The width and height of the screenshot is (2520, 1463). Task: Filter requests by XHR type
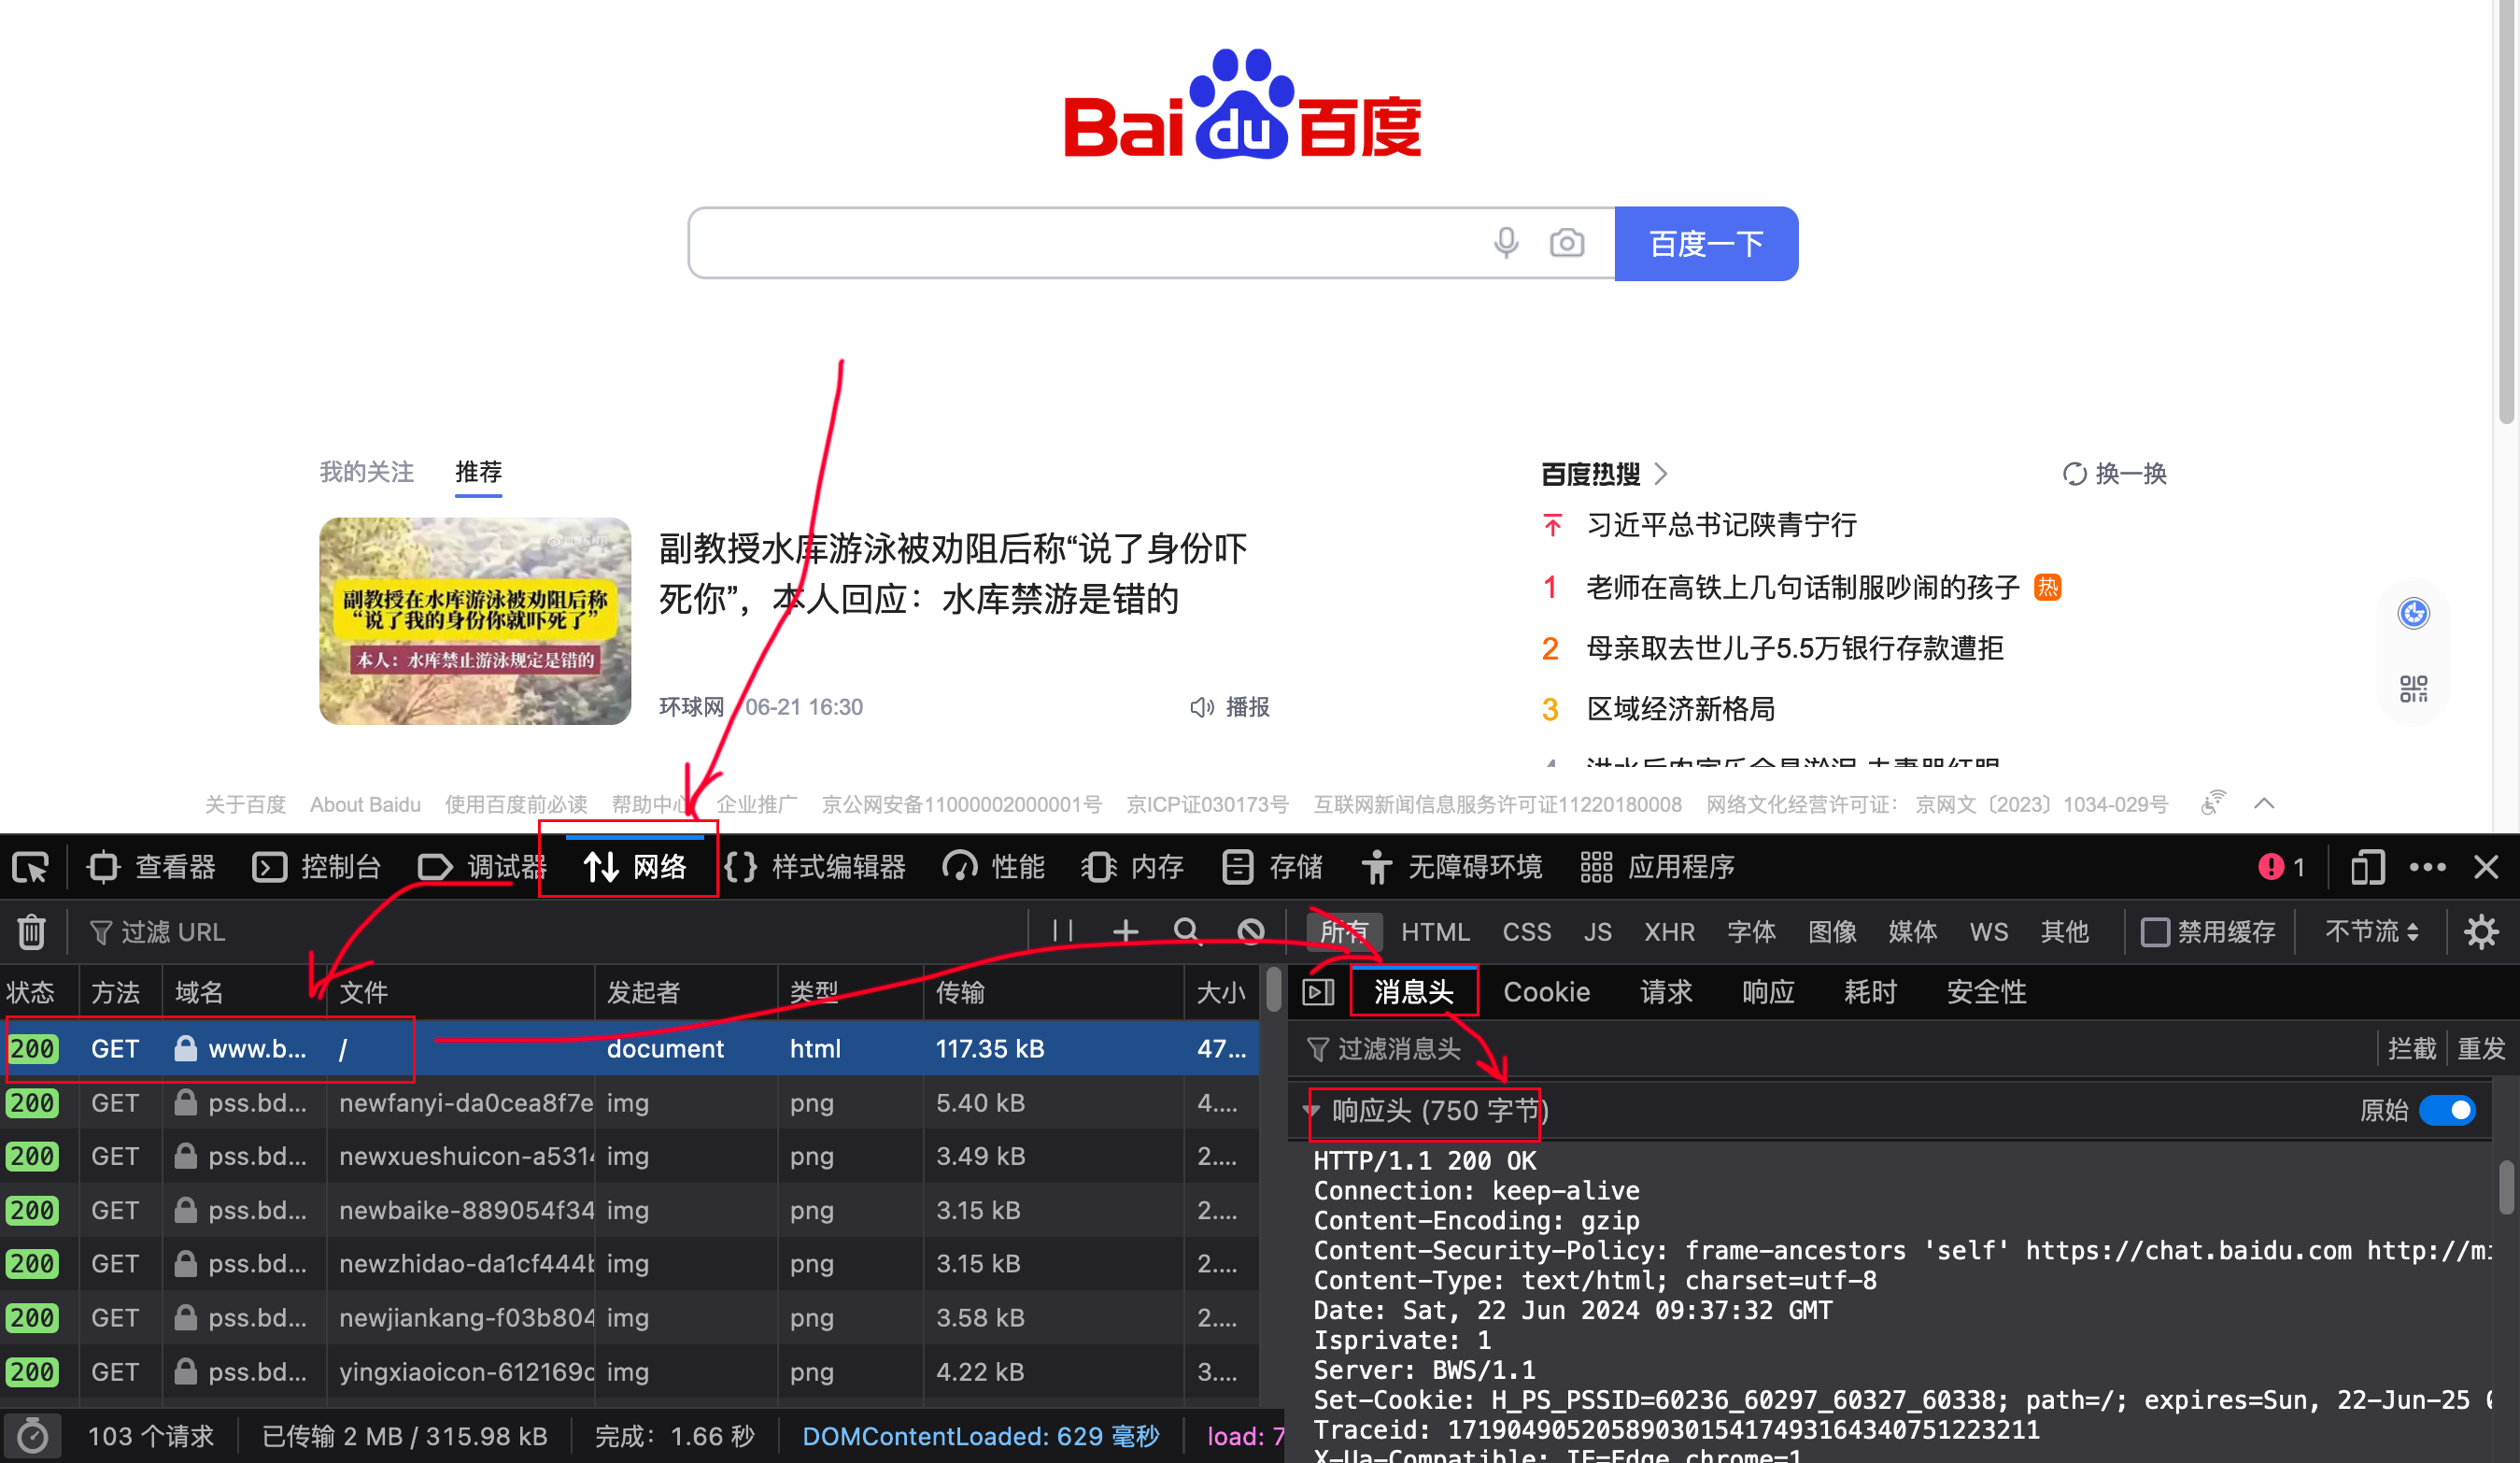[x=1669, y=931]
